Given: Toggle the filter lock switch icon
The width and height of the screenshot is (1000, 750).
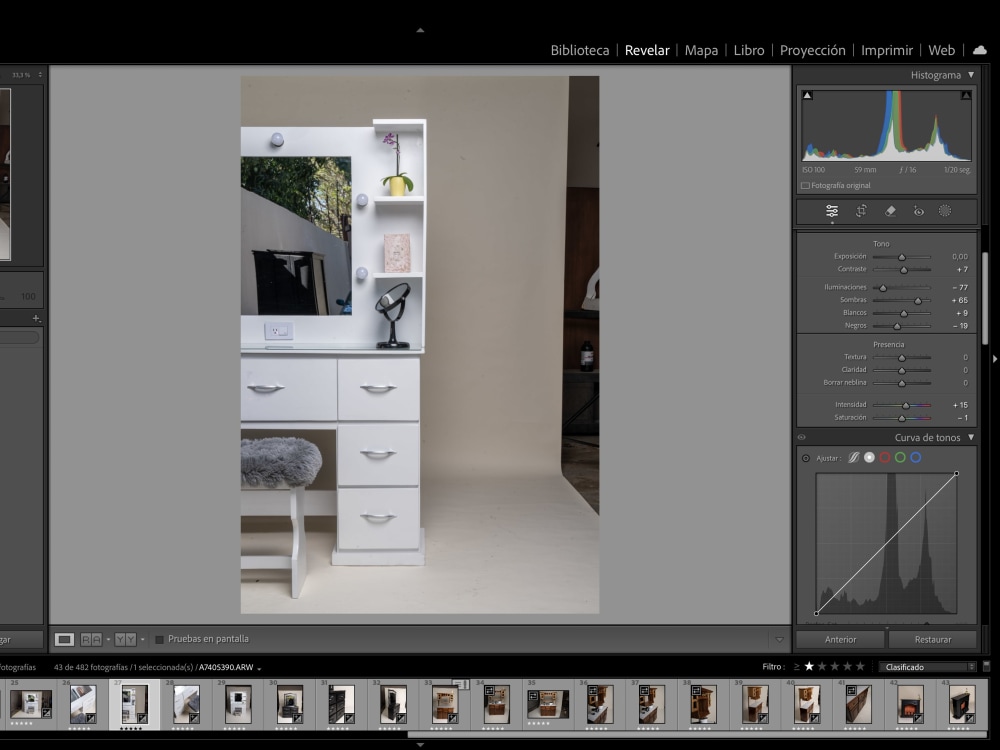Looking at the screenshot, I should click(986, 666).
